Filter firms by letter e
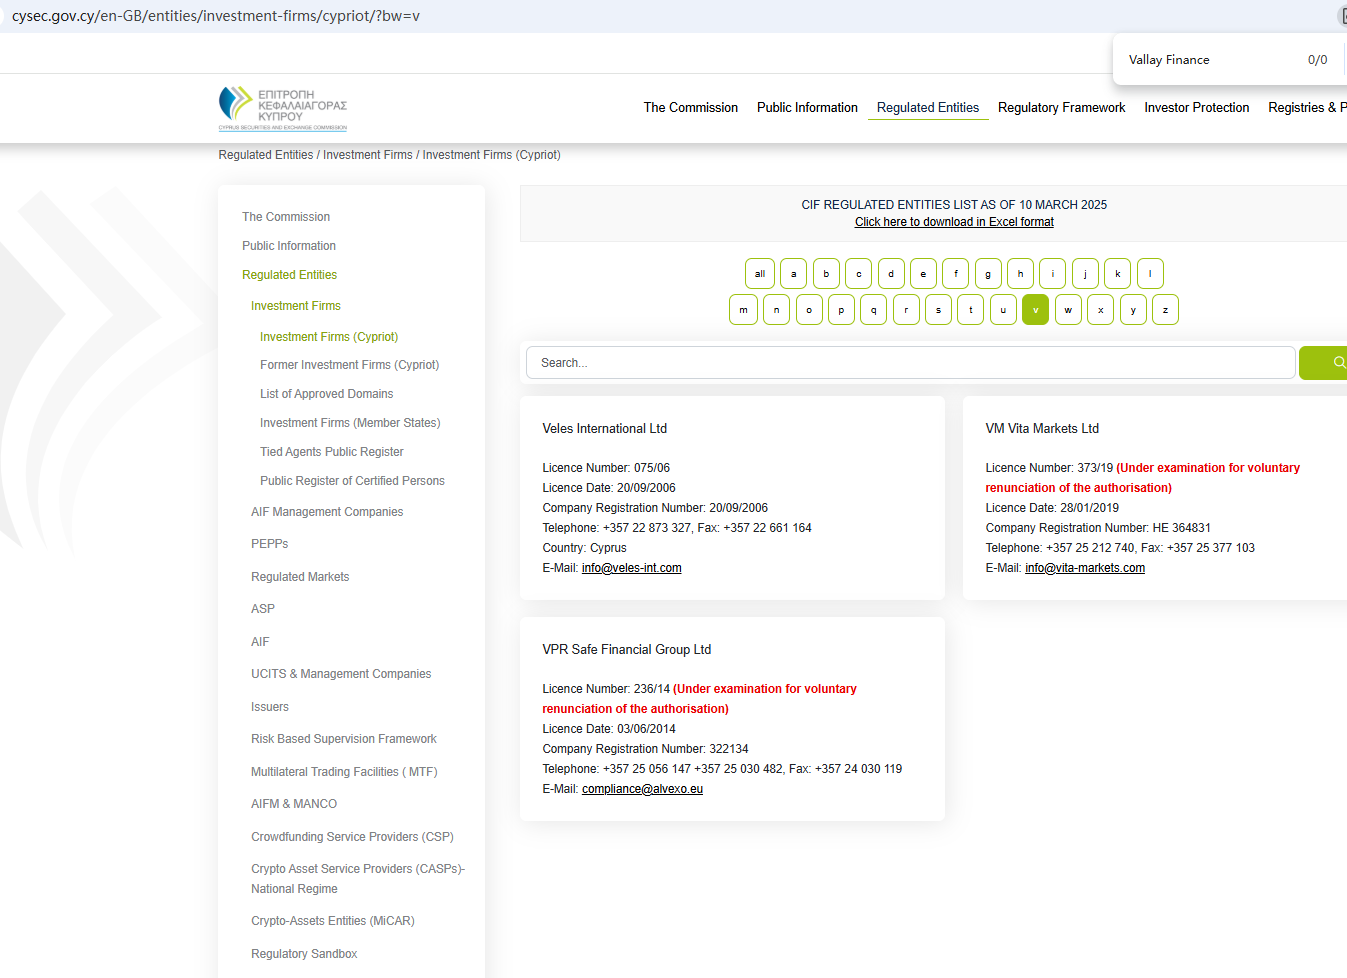 click(923, 274)
